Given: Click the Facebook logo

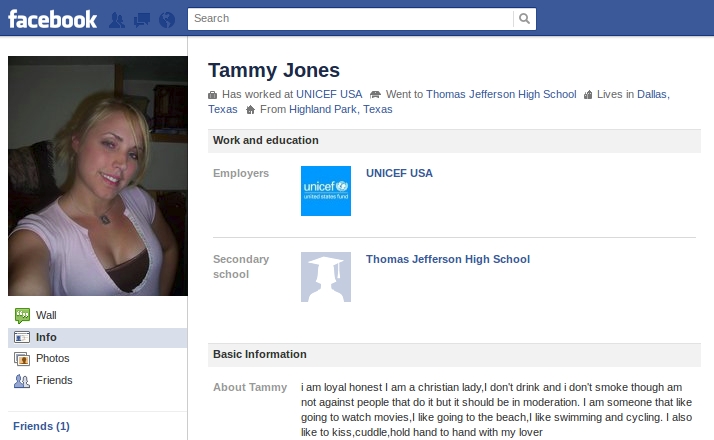Looking at the screenshot, I should pos(52,19).
